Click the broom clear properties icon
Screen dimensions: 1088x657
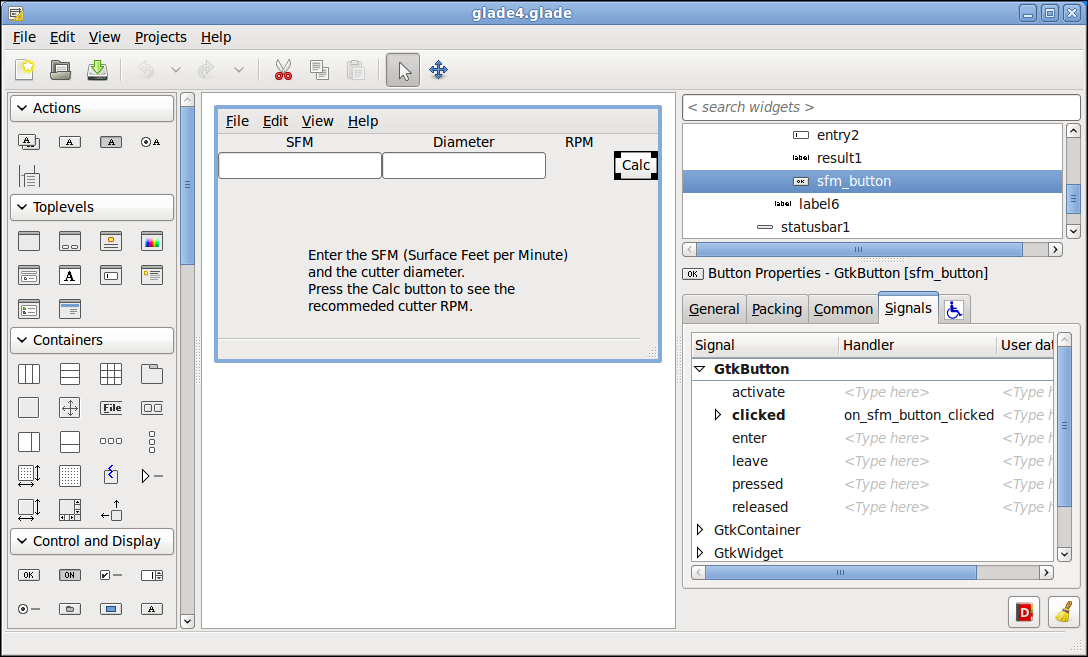[x=1064, y=612]
